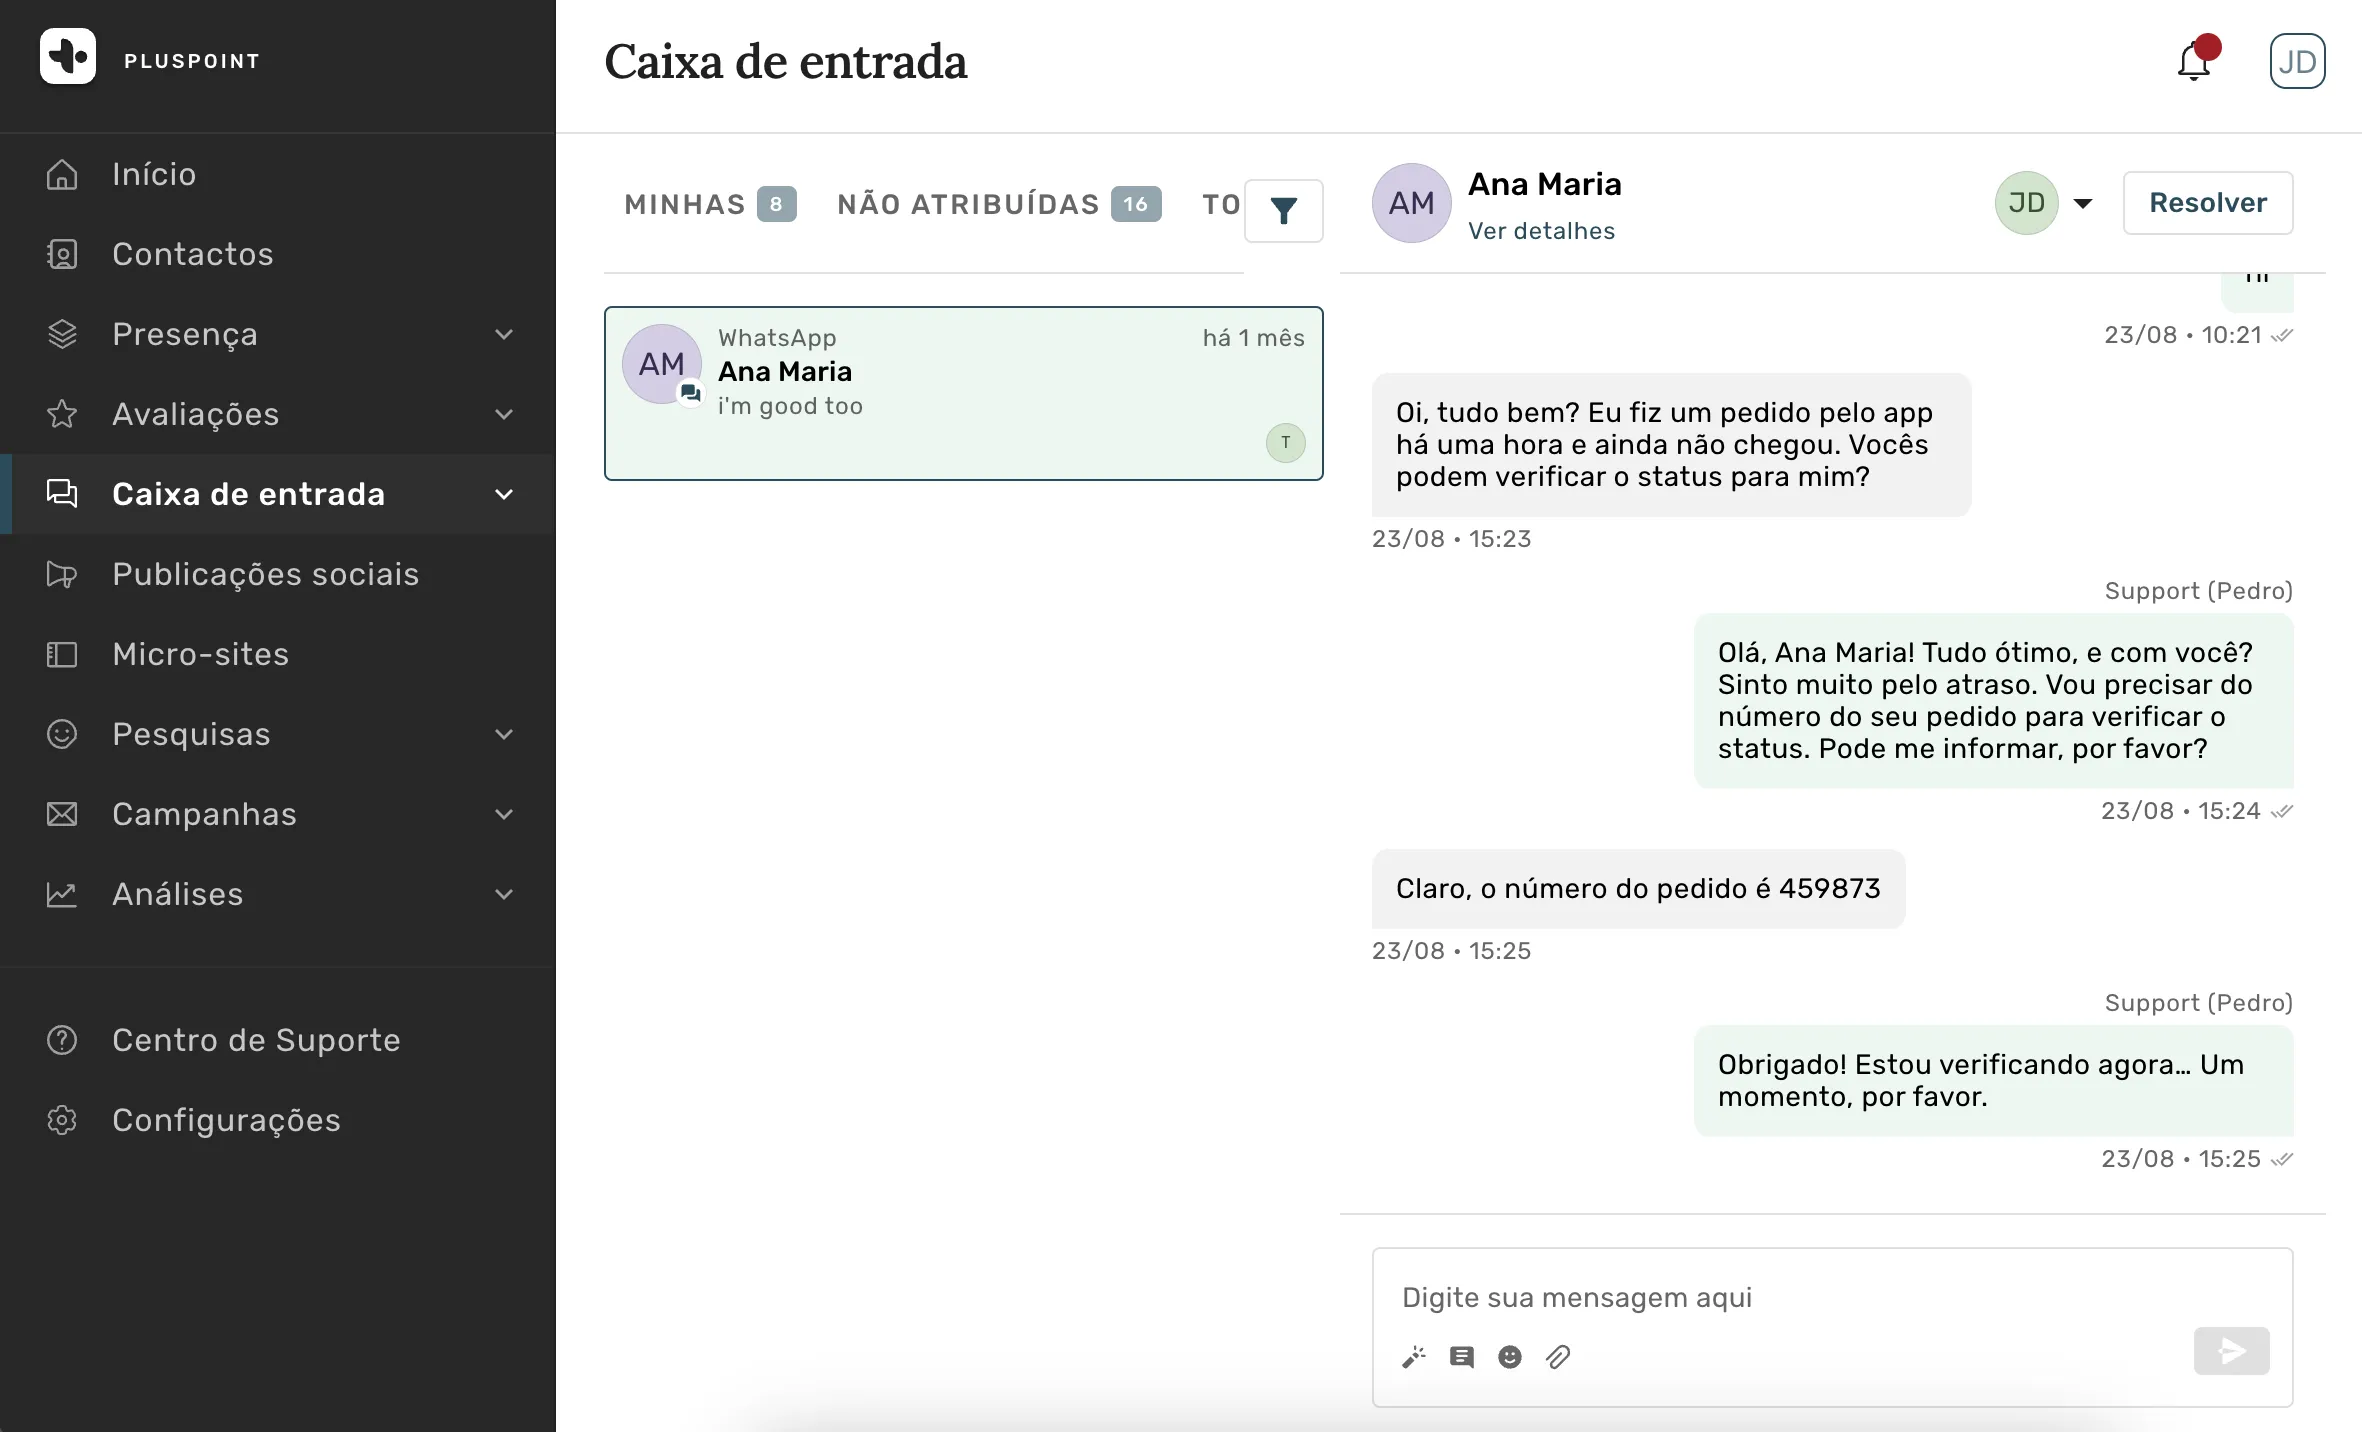Click the magic wand AI icon
Viewport: 2362px width, 1432px height.
(x=1414, y=1357)
